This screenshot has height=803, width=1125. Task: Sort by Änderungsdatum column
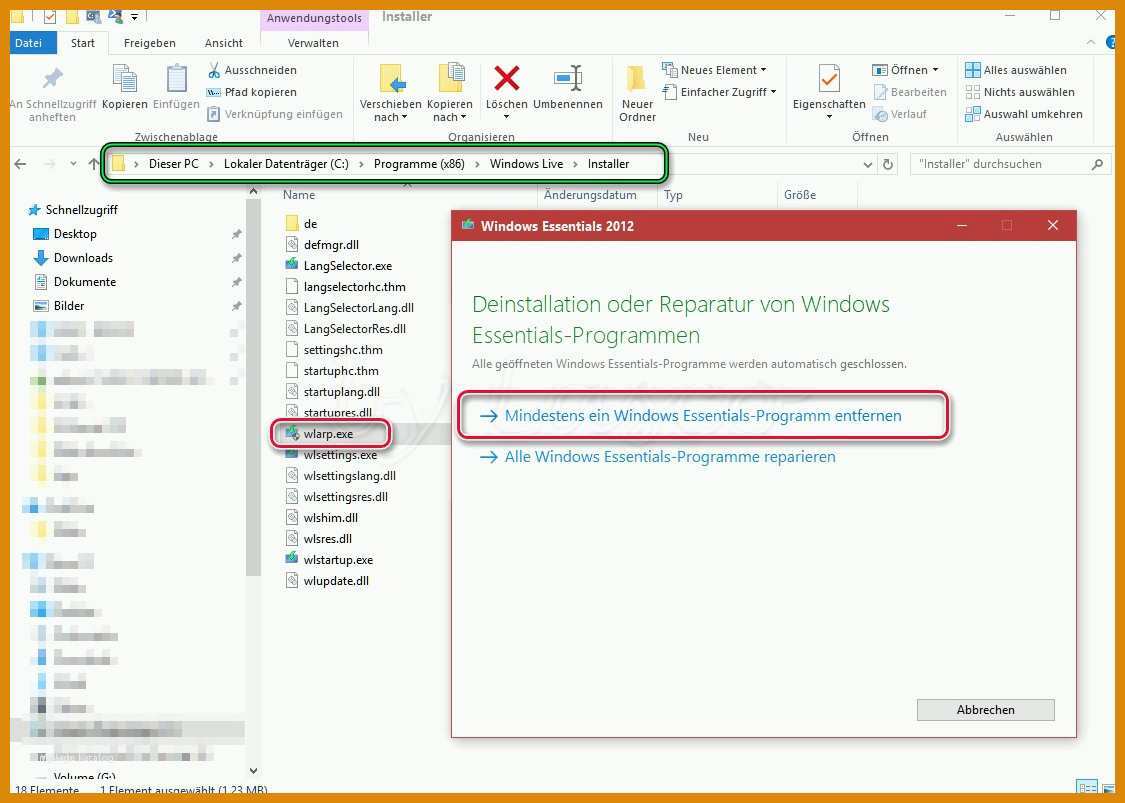(x=590, y=195)
